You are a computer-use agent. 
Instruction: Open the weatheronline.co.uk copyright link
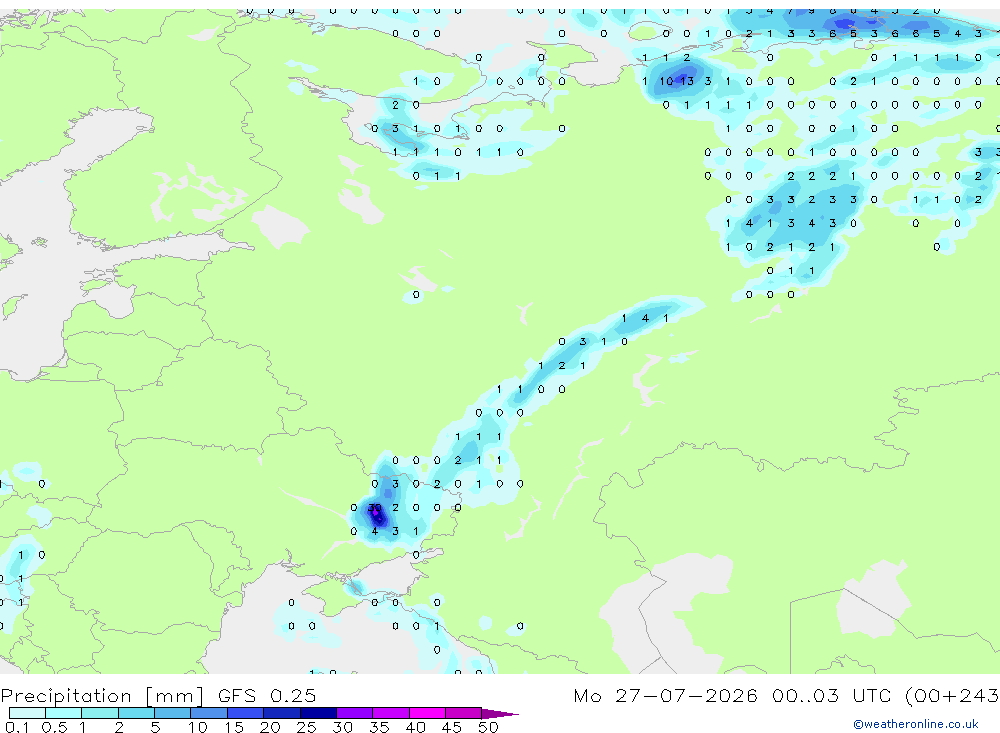(915, 724)
